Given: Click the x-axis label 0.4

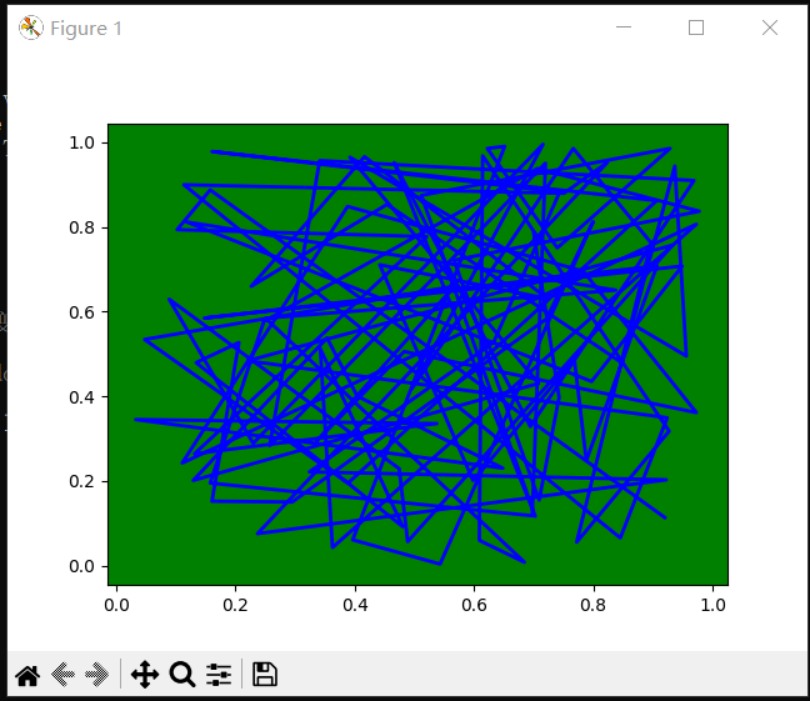Looking at the screenshot, I should 355,605.
